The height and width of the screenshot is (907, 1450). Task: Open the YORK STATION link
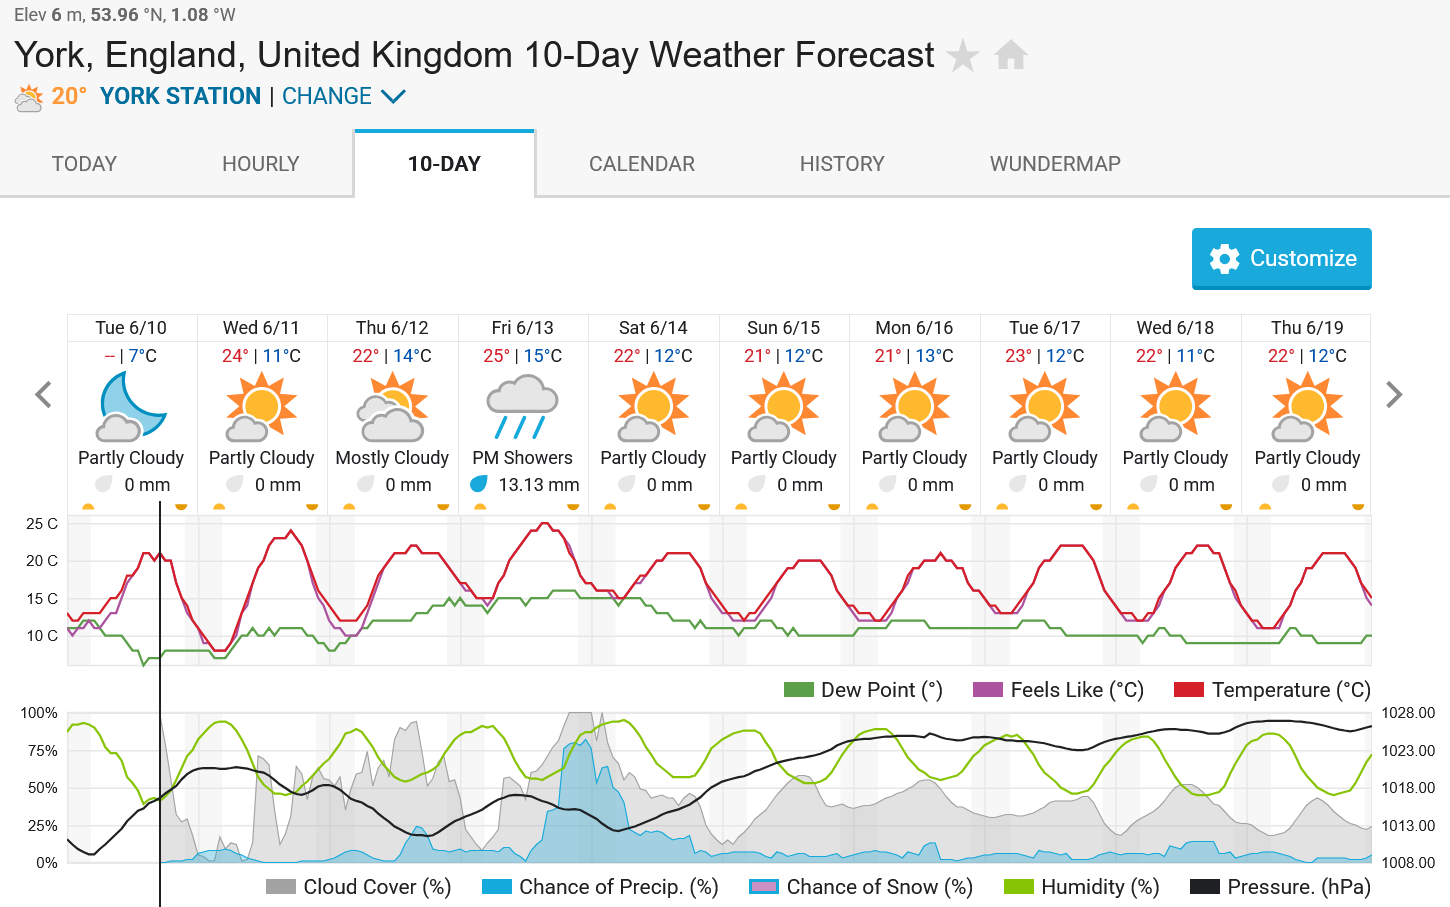click(180, 96)
